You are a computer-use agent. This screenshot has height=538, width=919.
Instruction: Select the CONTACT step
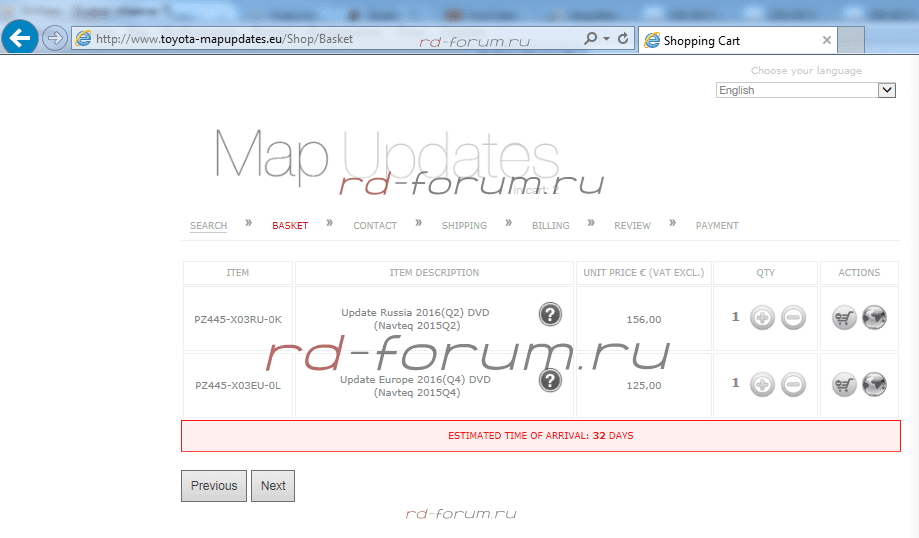point(375,226)
